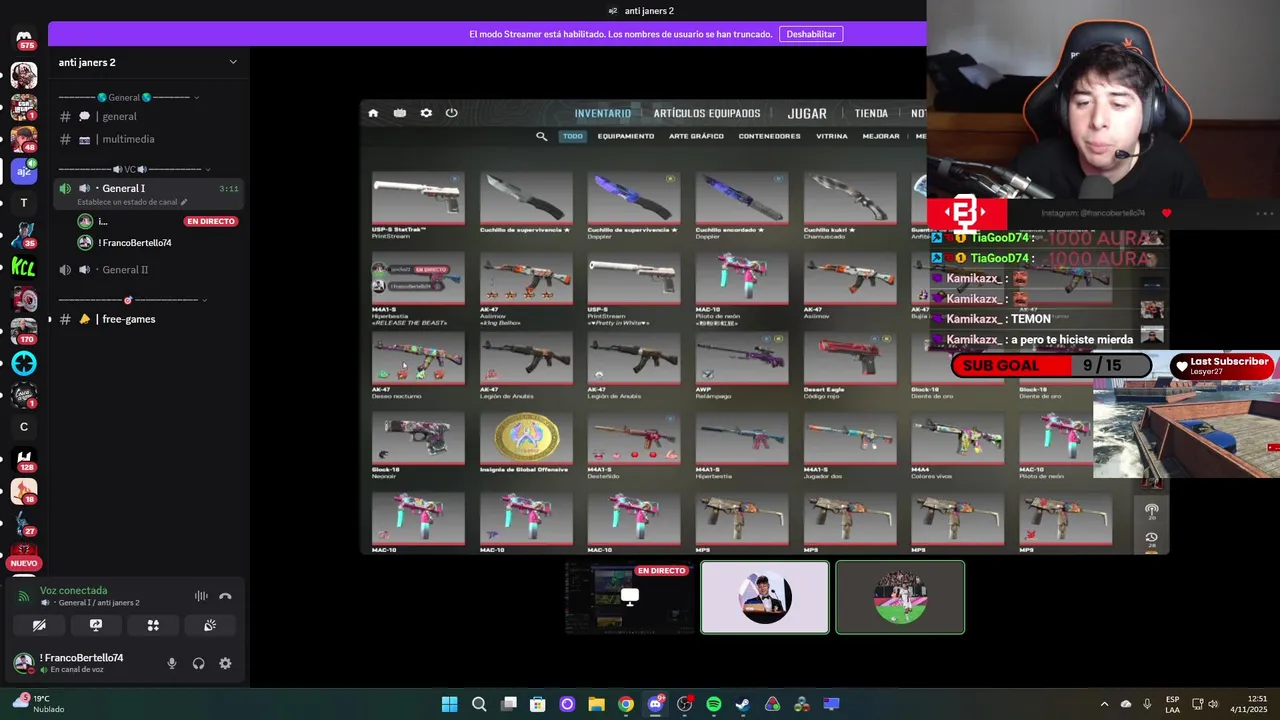Open Spotify from the taskbar

click(713, 704)
